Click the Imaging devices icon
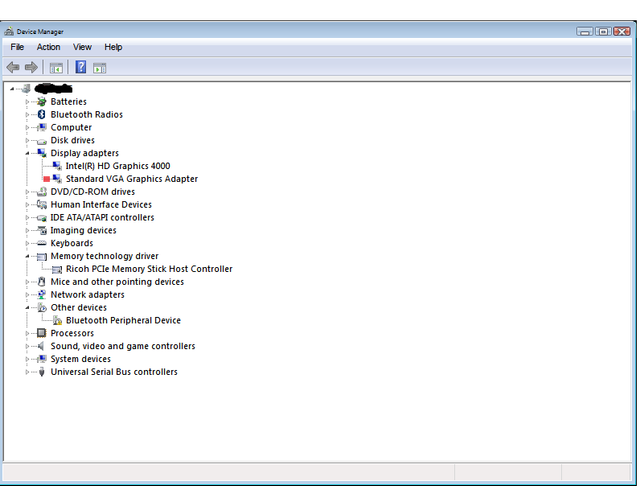The image size is (640, 486). click(x=42, y=231)
